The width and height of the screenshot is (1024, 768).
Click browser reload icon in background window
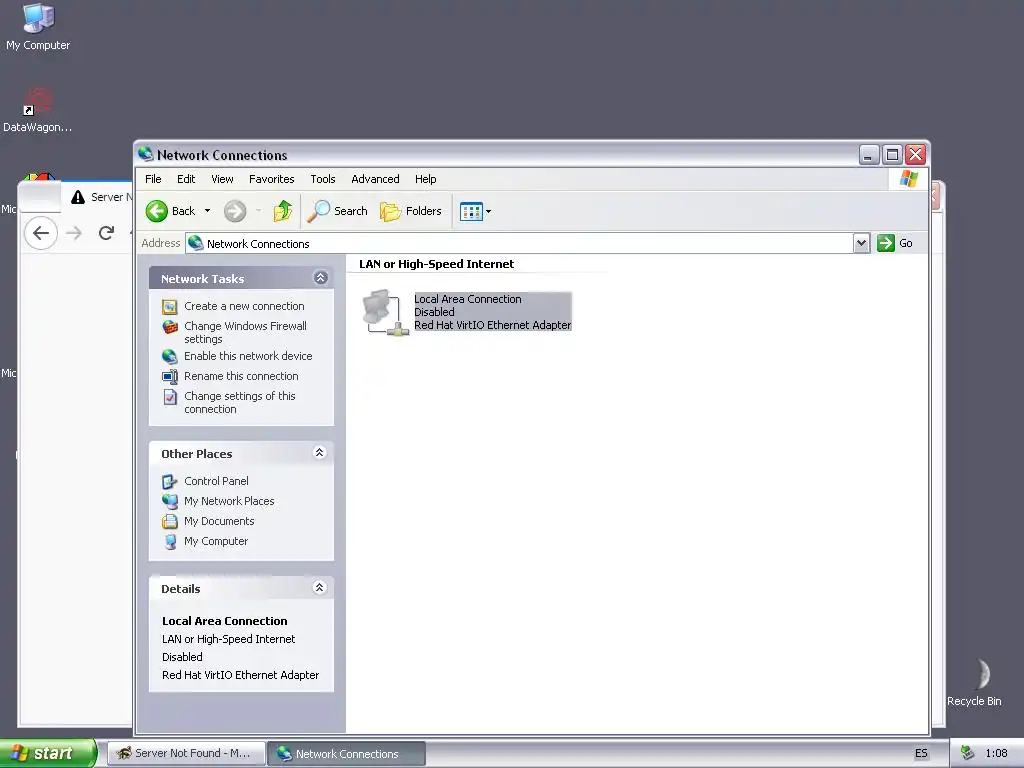[x=106, y=232]
